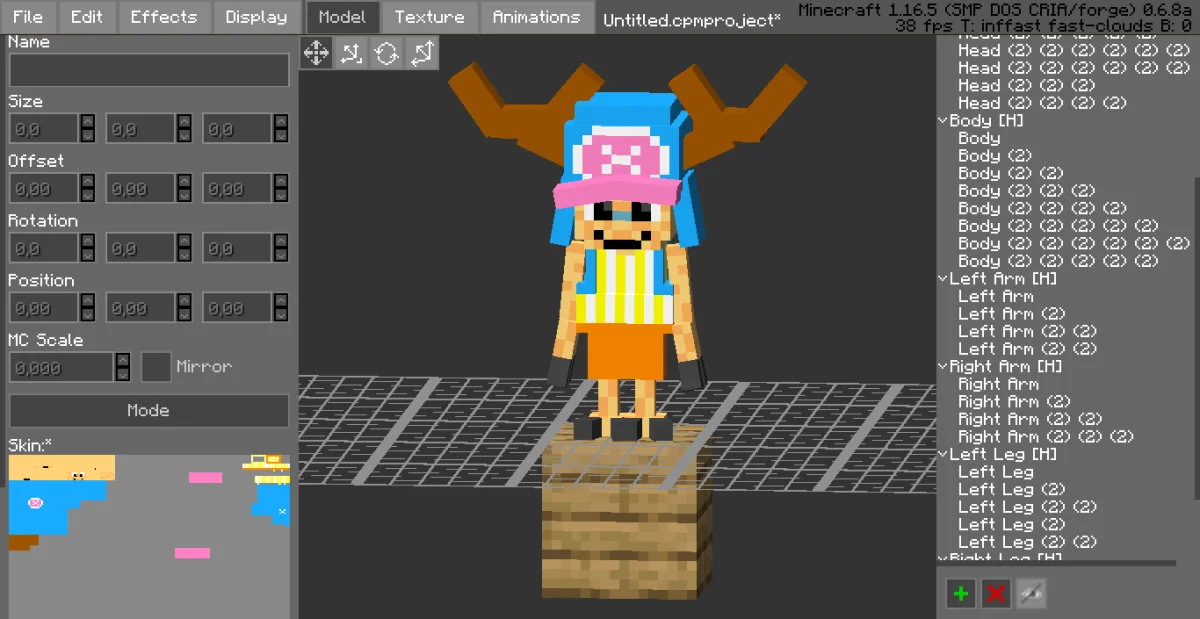1200x619 pixels.
Task: Click the Chopper character model in viewport
Action: [x=627, y=250]
